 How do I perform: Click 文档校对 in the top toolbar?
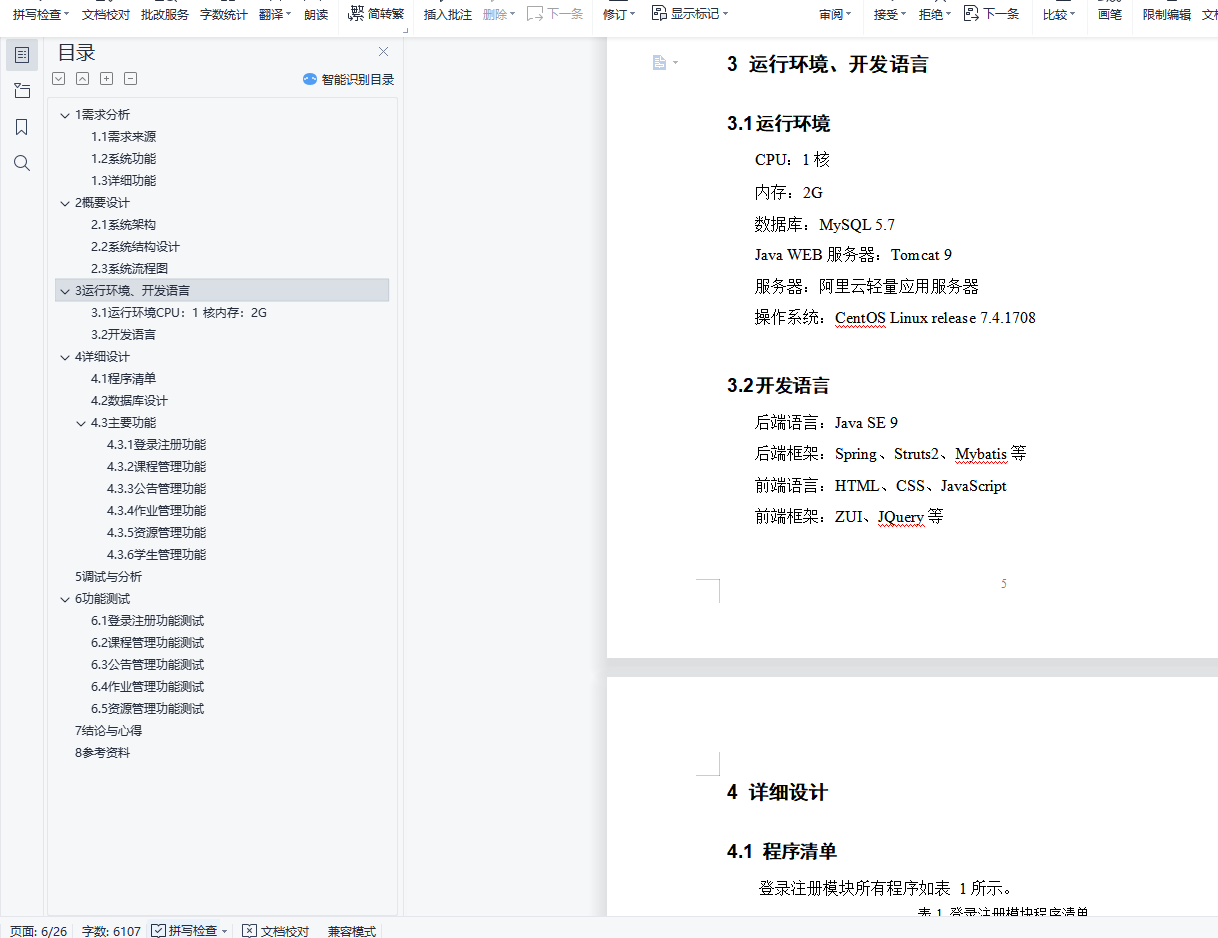(x=106, y=15)
